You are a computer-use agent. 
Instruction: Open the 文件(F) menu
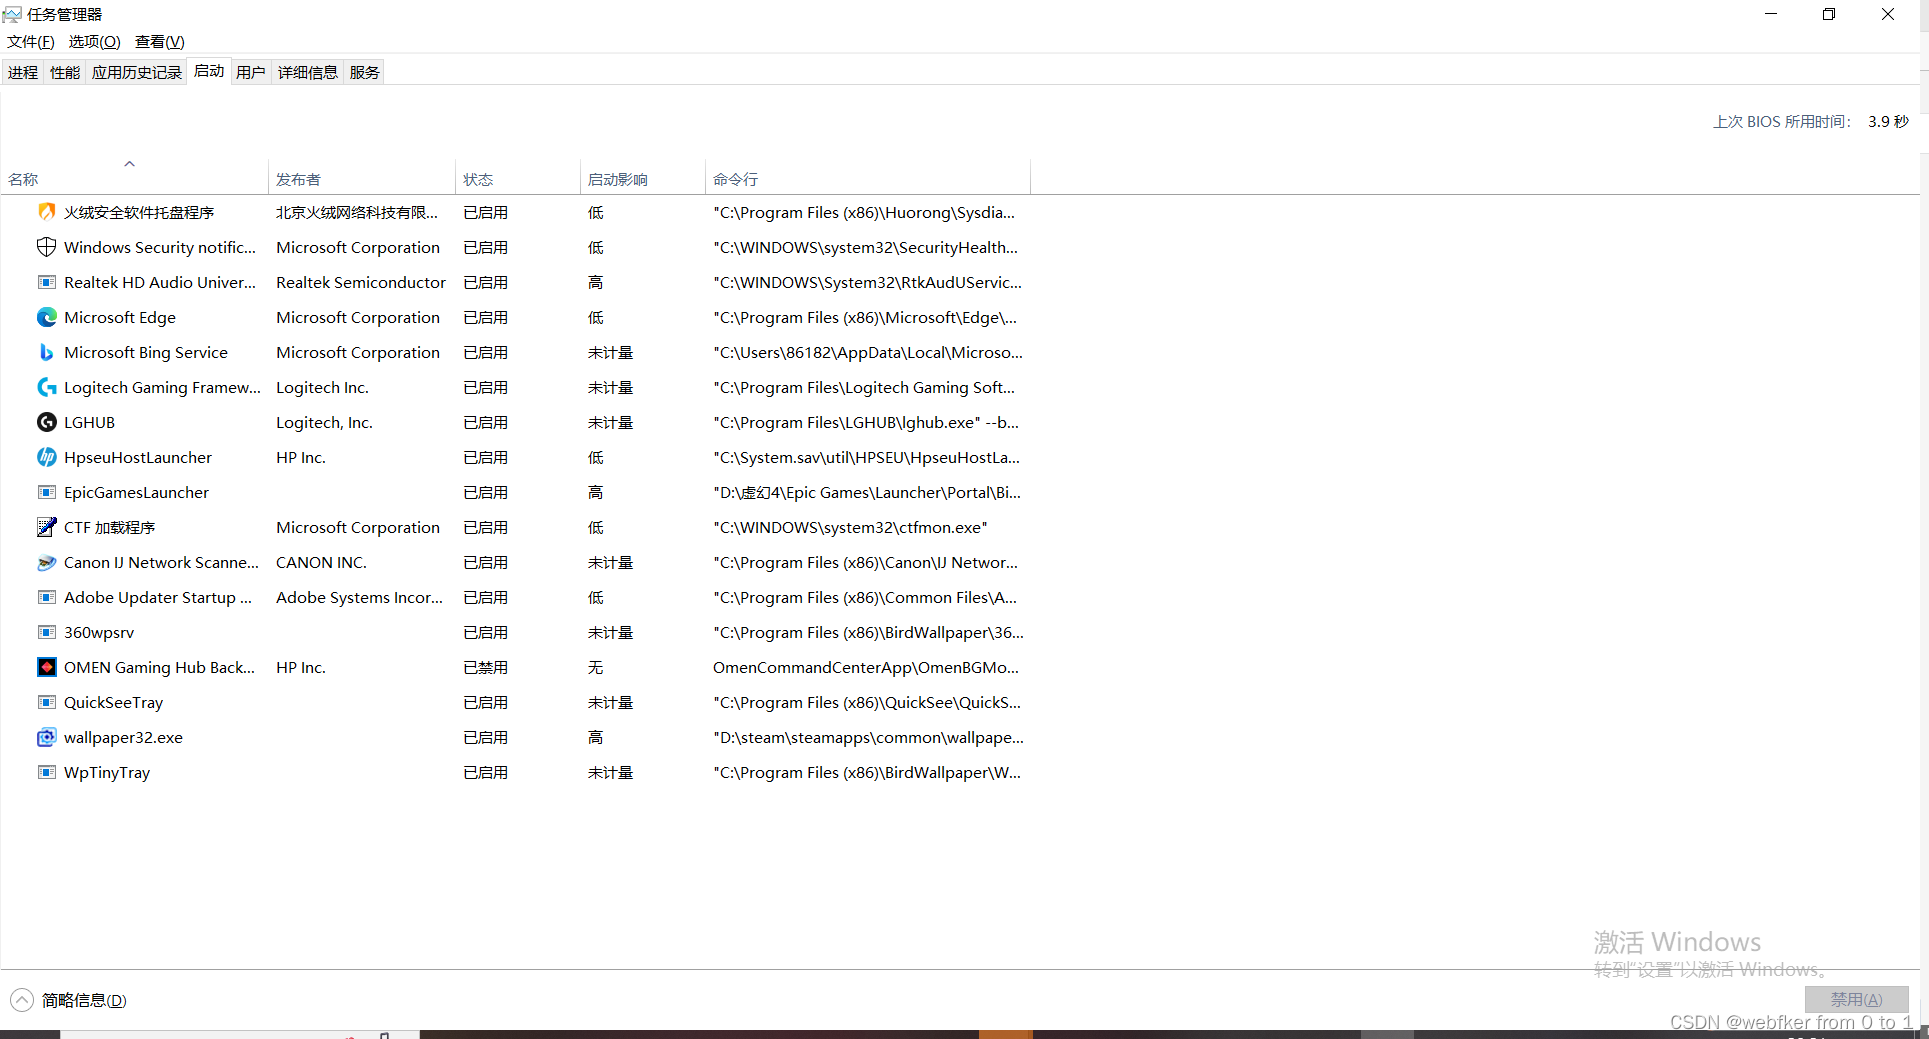pos(31,41)
